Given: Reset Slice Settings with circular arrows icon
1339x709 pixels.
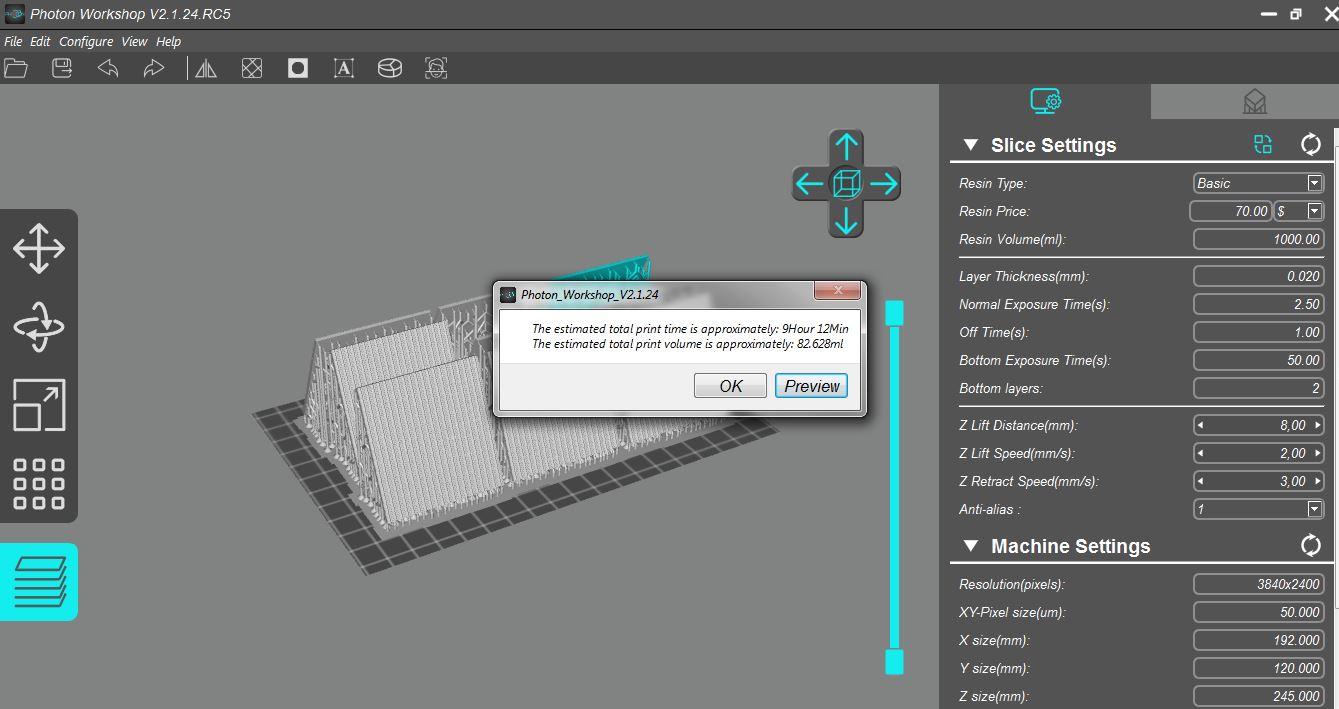Looking at the screenshot, I should [1311, 145].
